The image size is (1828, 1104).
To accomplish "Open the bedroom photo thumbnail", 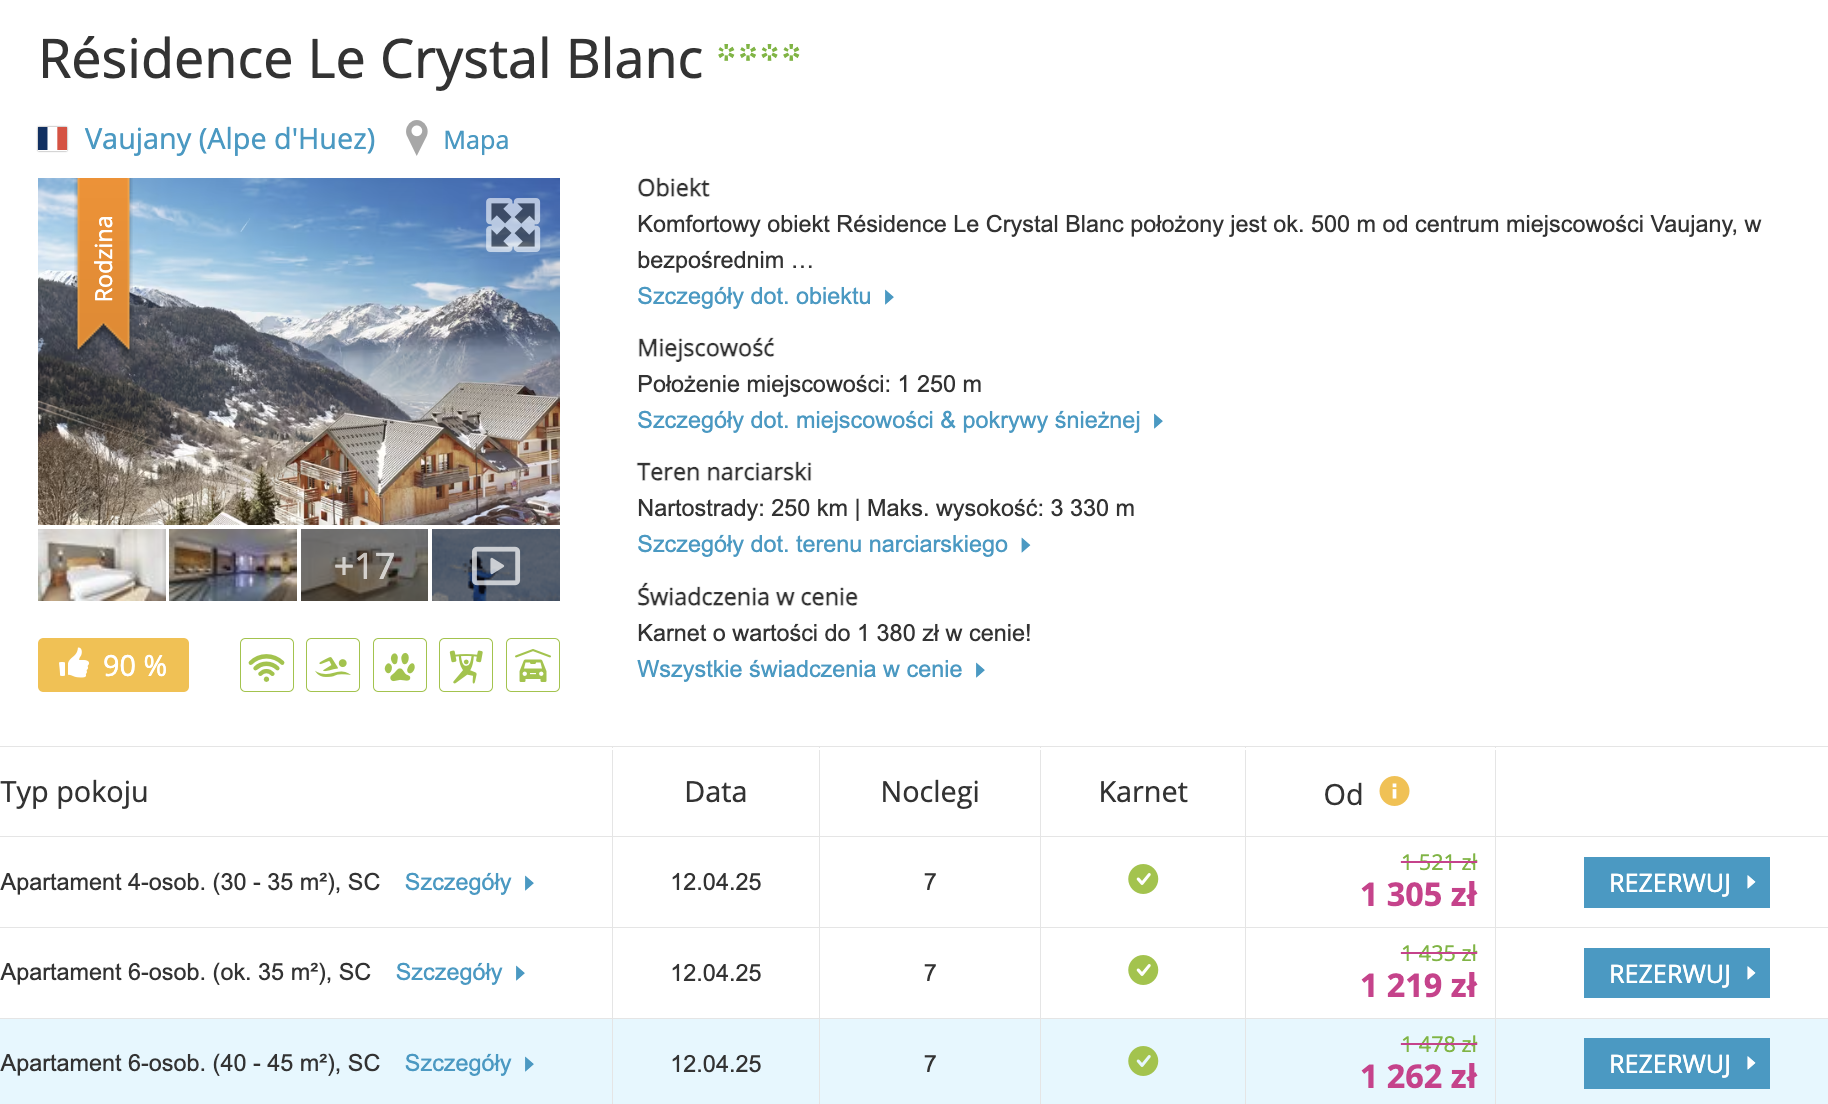I will (x=102, y=565).
